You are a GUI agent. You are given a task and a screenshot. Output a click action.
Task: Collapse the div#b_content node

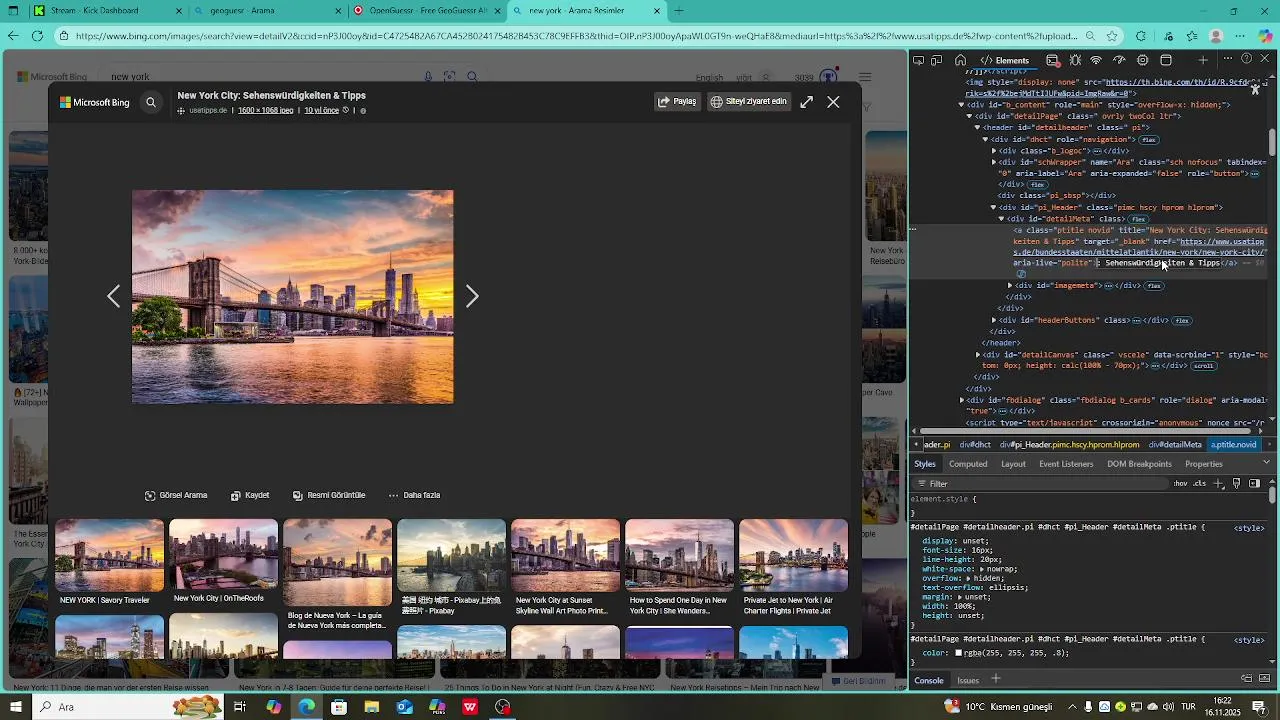(x=961, y=105)
